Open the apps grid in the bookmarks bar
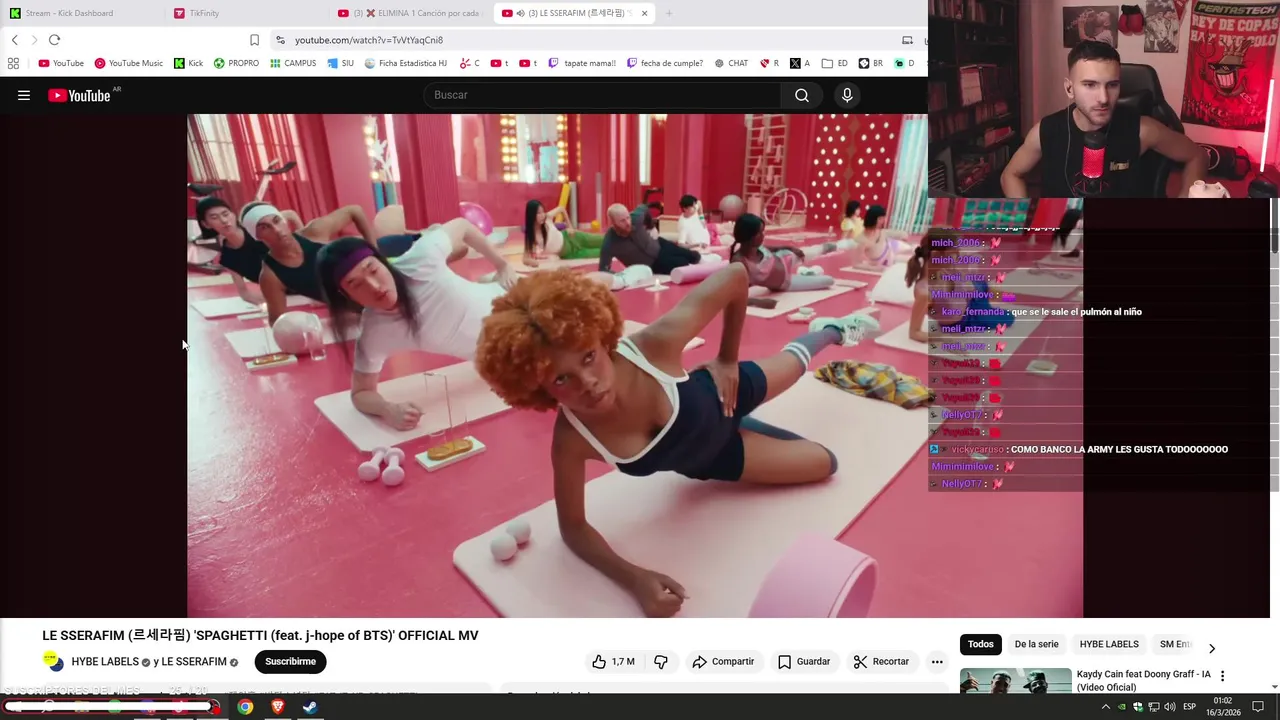Viewport: 1280px width, 720px height. 13,63
